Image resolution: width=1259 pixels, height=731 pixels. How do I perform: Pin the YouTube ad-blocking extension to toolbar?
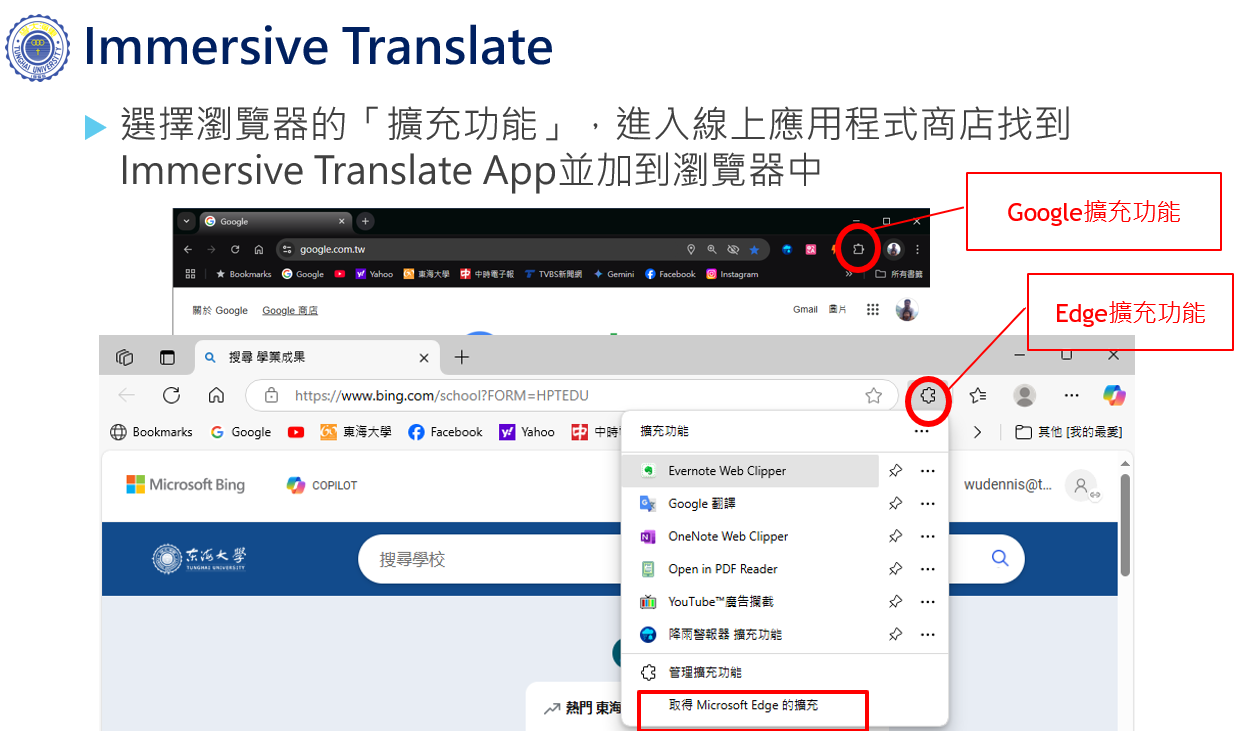895,602
